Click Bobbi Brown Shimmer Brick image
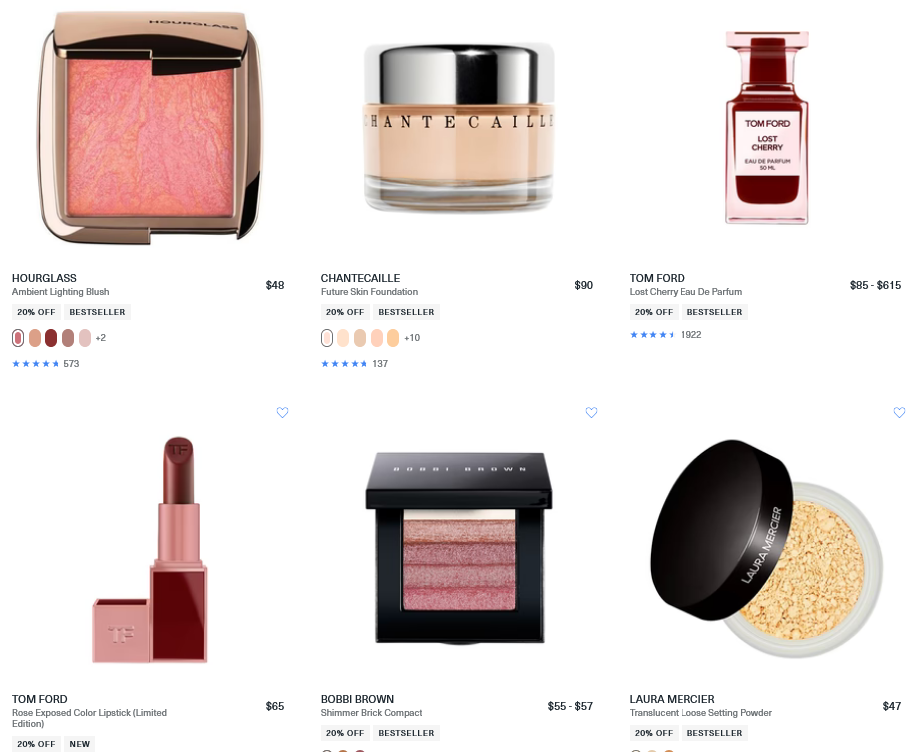 click(459, 547)
